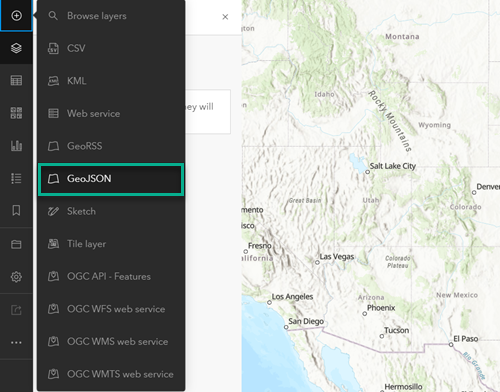Open the Bookmarks icon
The image size is (500, 392).
tap(16, 211)
